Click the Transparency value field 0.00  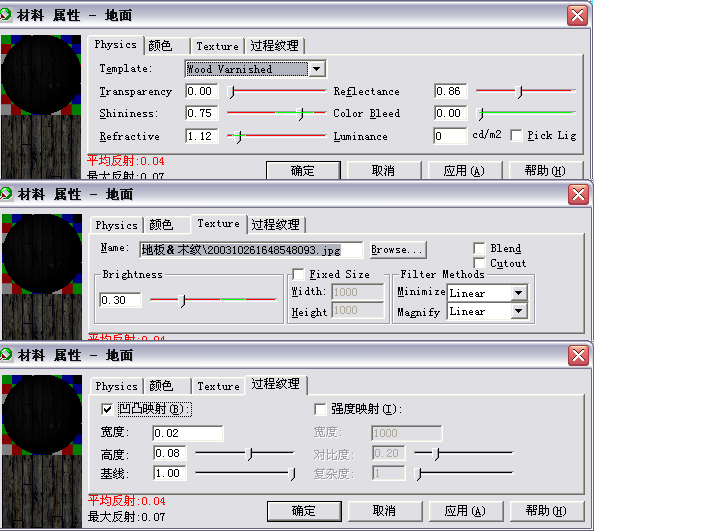pyautogui.click(x=202, y=91)
